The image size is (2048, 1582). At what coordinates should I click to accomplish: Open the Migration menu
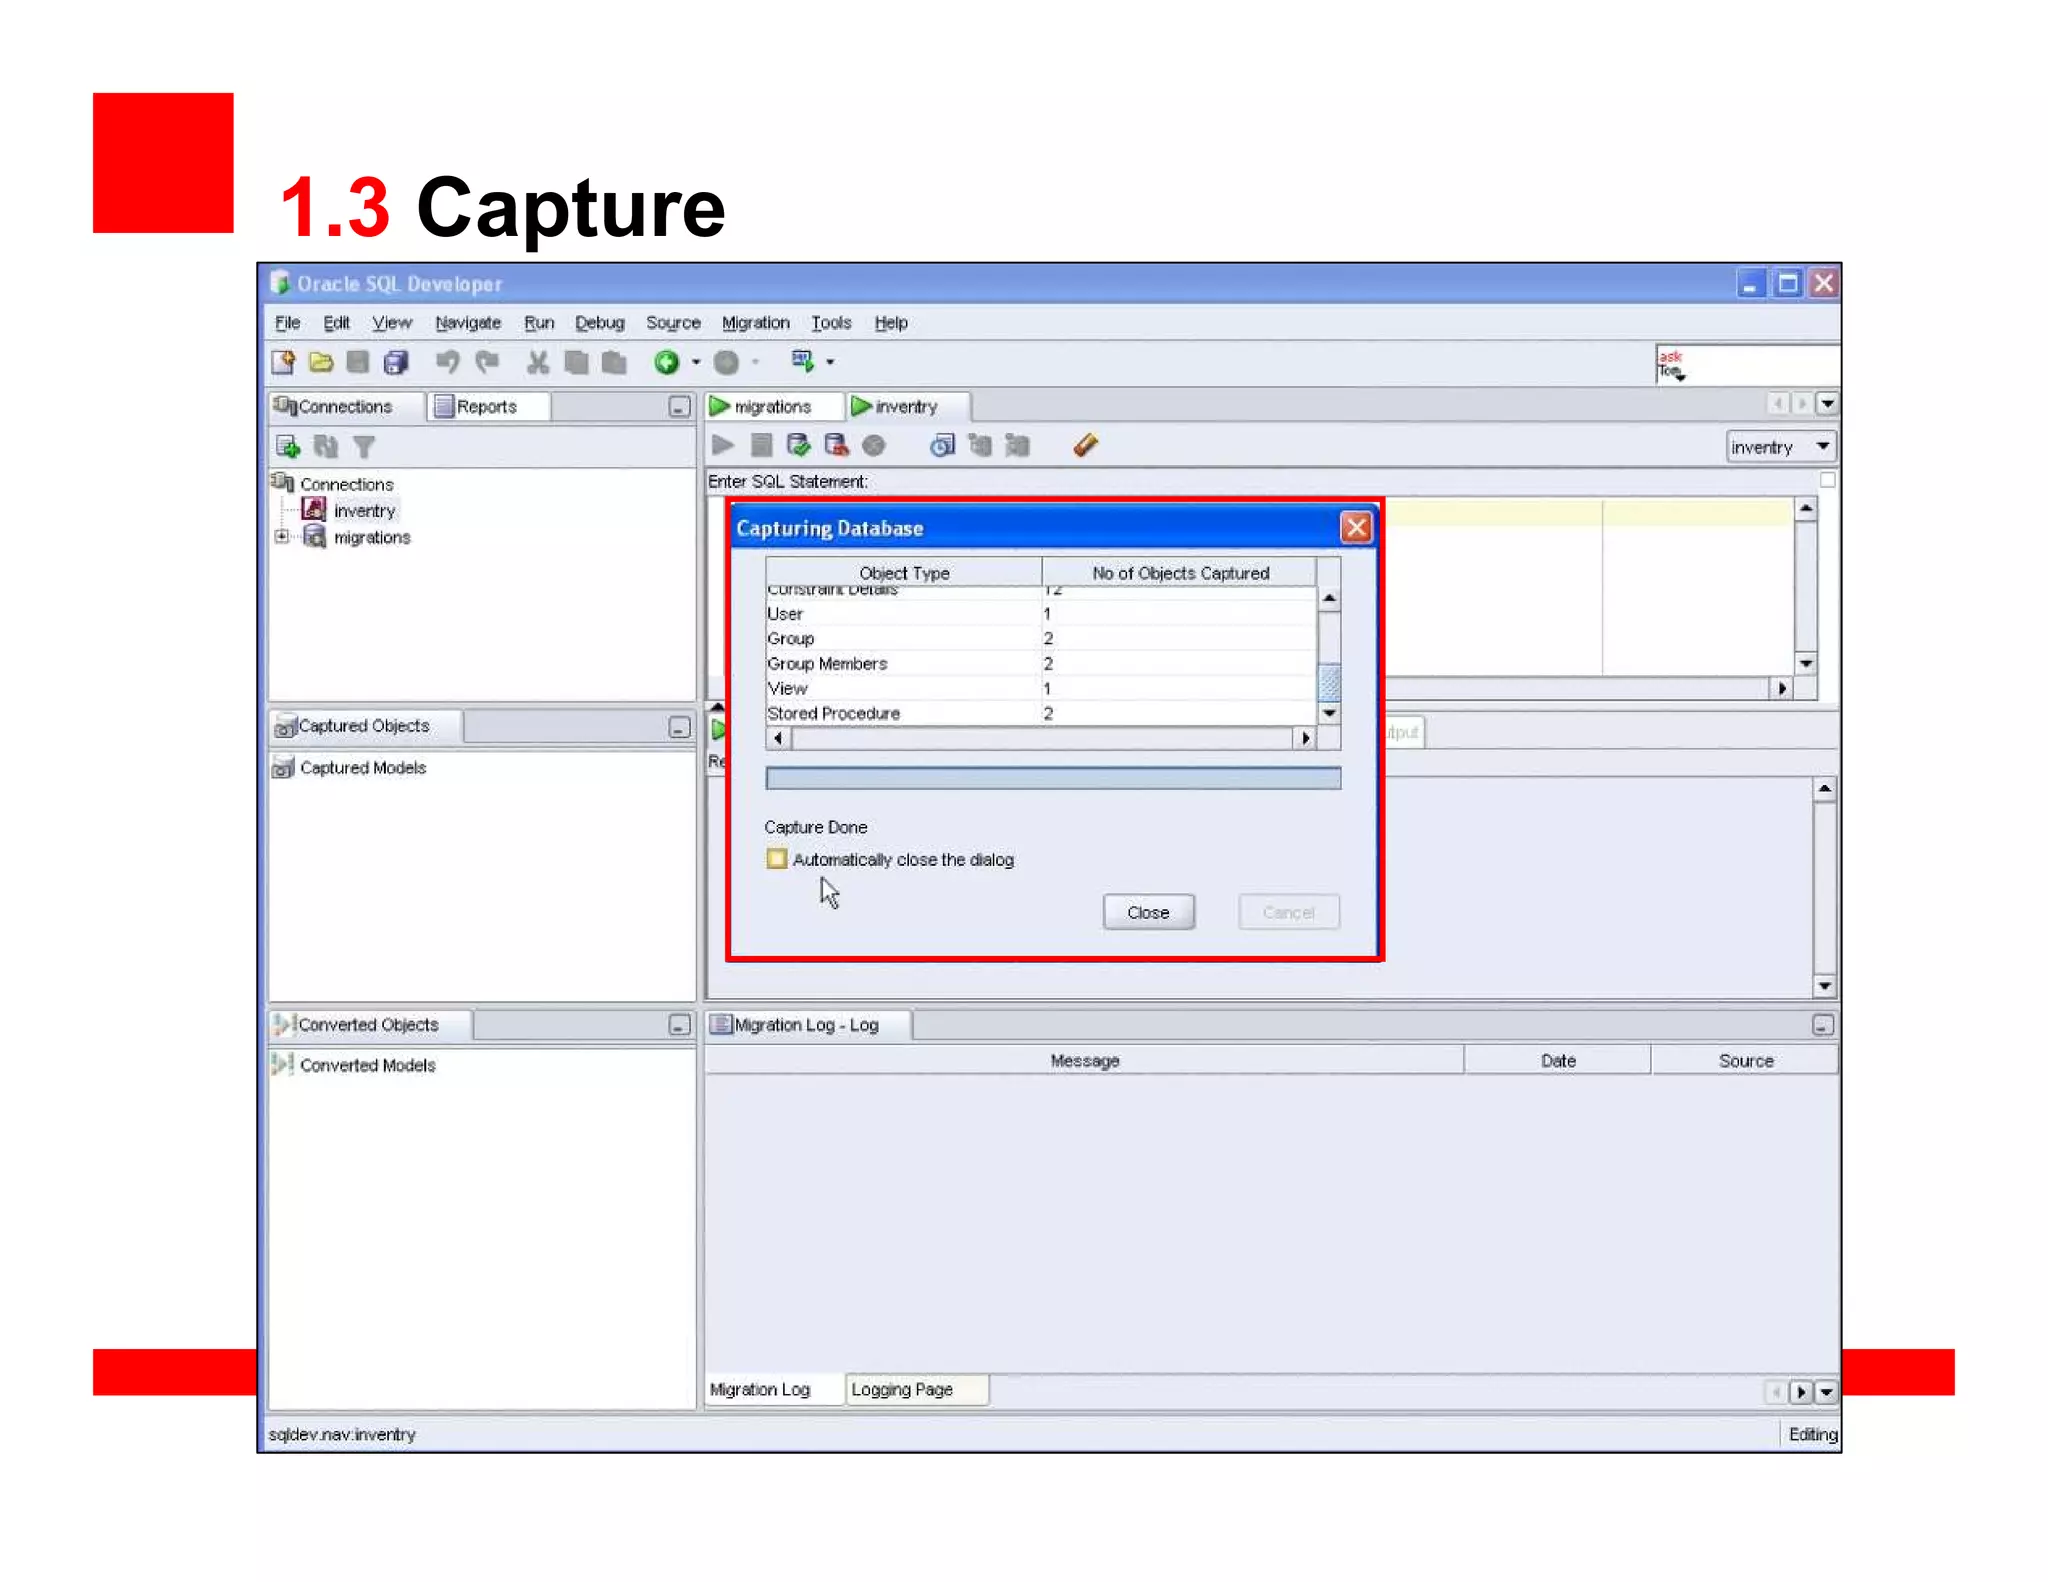click(x=755, y=322)
